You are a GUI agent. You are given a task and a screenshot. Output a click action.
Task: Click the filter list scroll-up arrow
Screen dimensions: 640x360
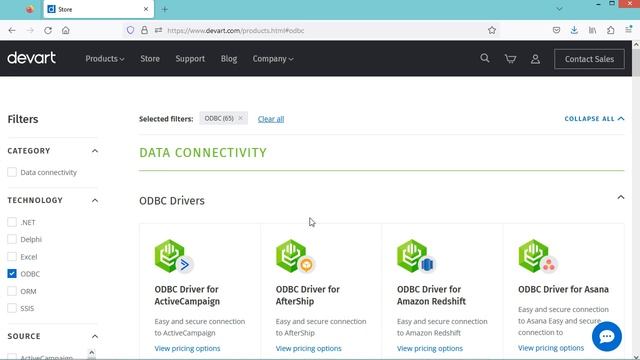pos(91,352)
